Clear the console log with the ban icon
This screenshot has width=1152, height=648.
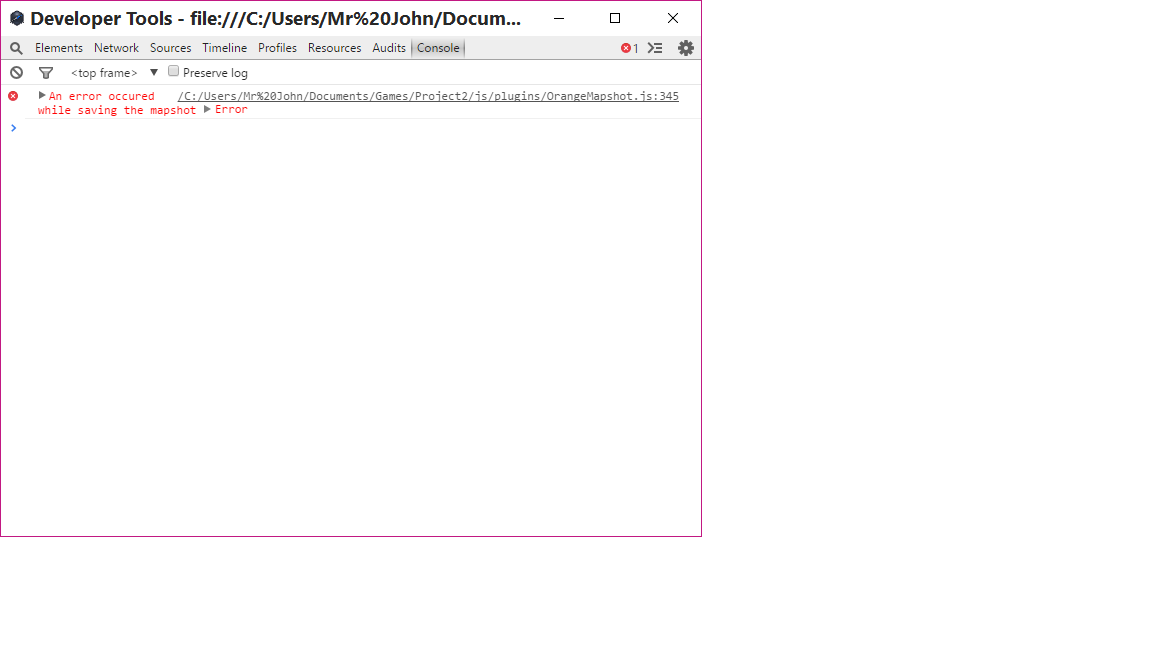[x=16, y=73]
